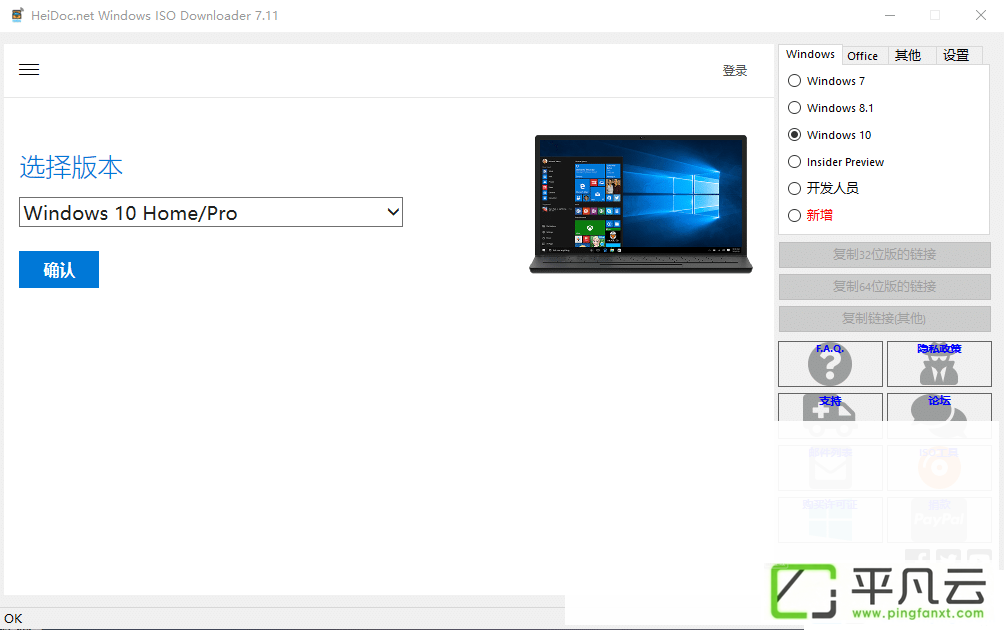This screenshot has width=1004, height=630.
Task: Open the hamburger menu icon
Action: pyautogui.click(x=29, y=70)
